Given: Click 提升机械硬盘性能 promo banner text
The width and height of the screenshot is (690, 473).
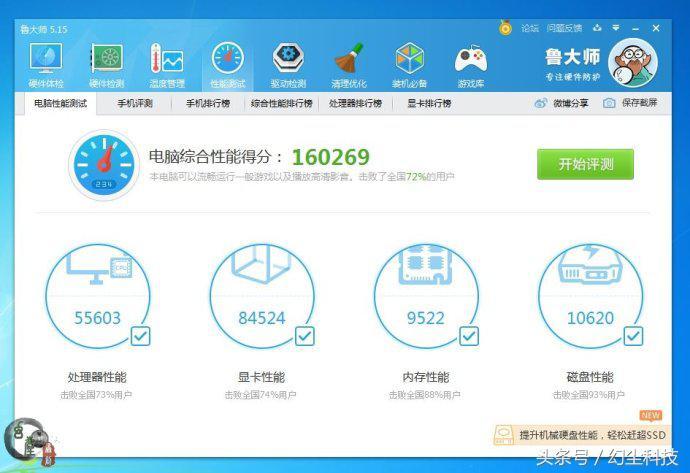Looking at the screenshot, I should tap(592, 435).
